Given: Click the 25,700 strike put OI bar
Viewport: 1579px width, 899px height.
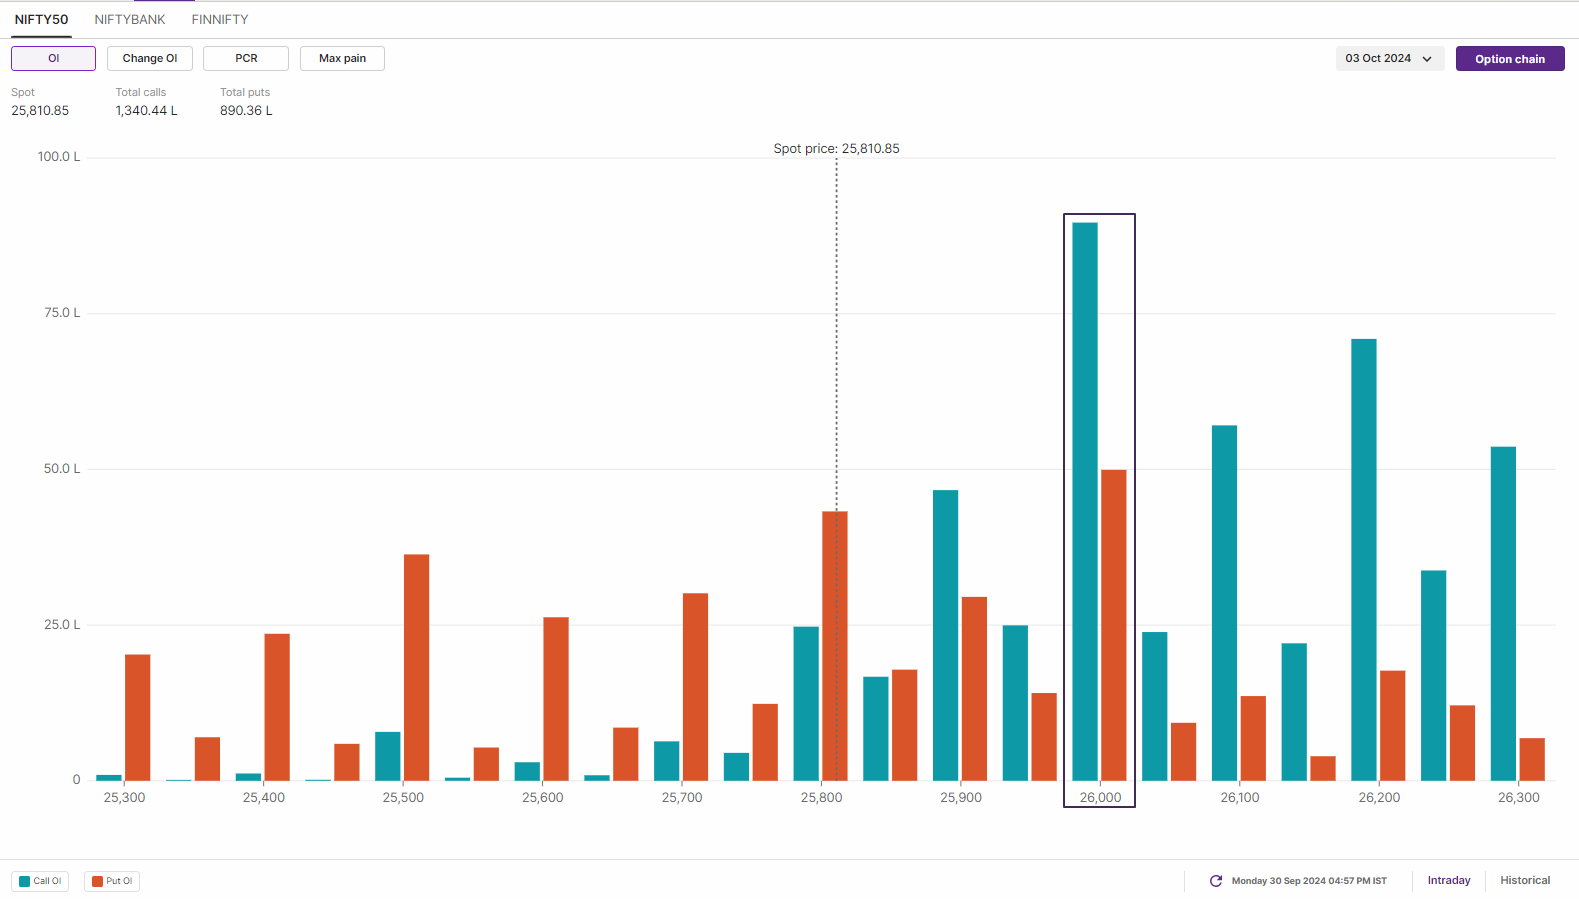Looking at the screenshot, I should [696, 687].
